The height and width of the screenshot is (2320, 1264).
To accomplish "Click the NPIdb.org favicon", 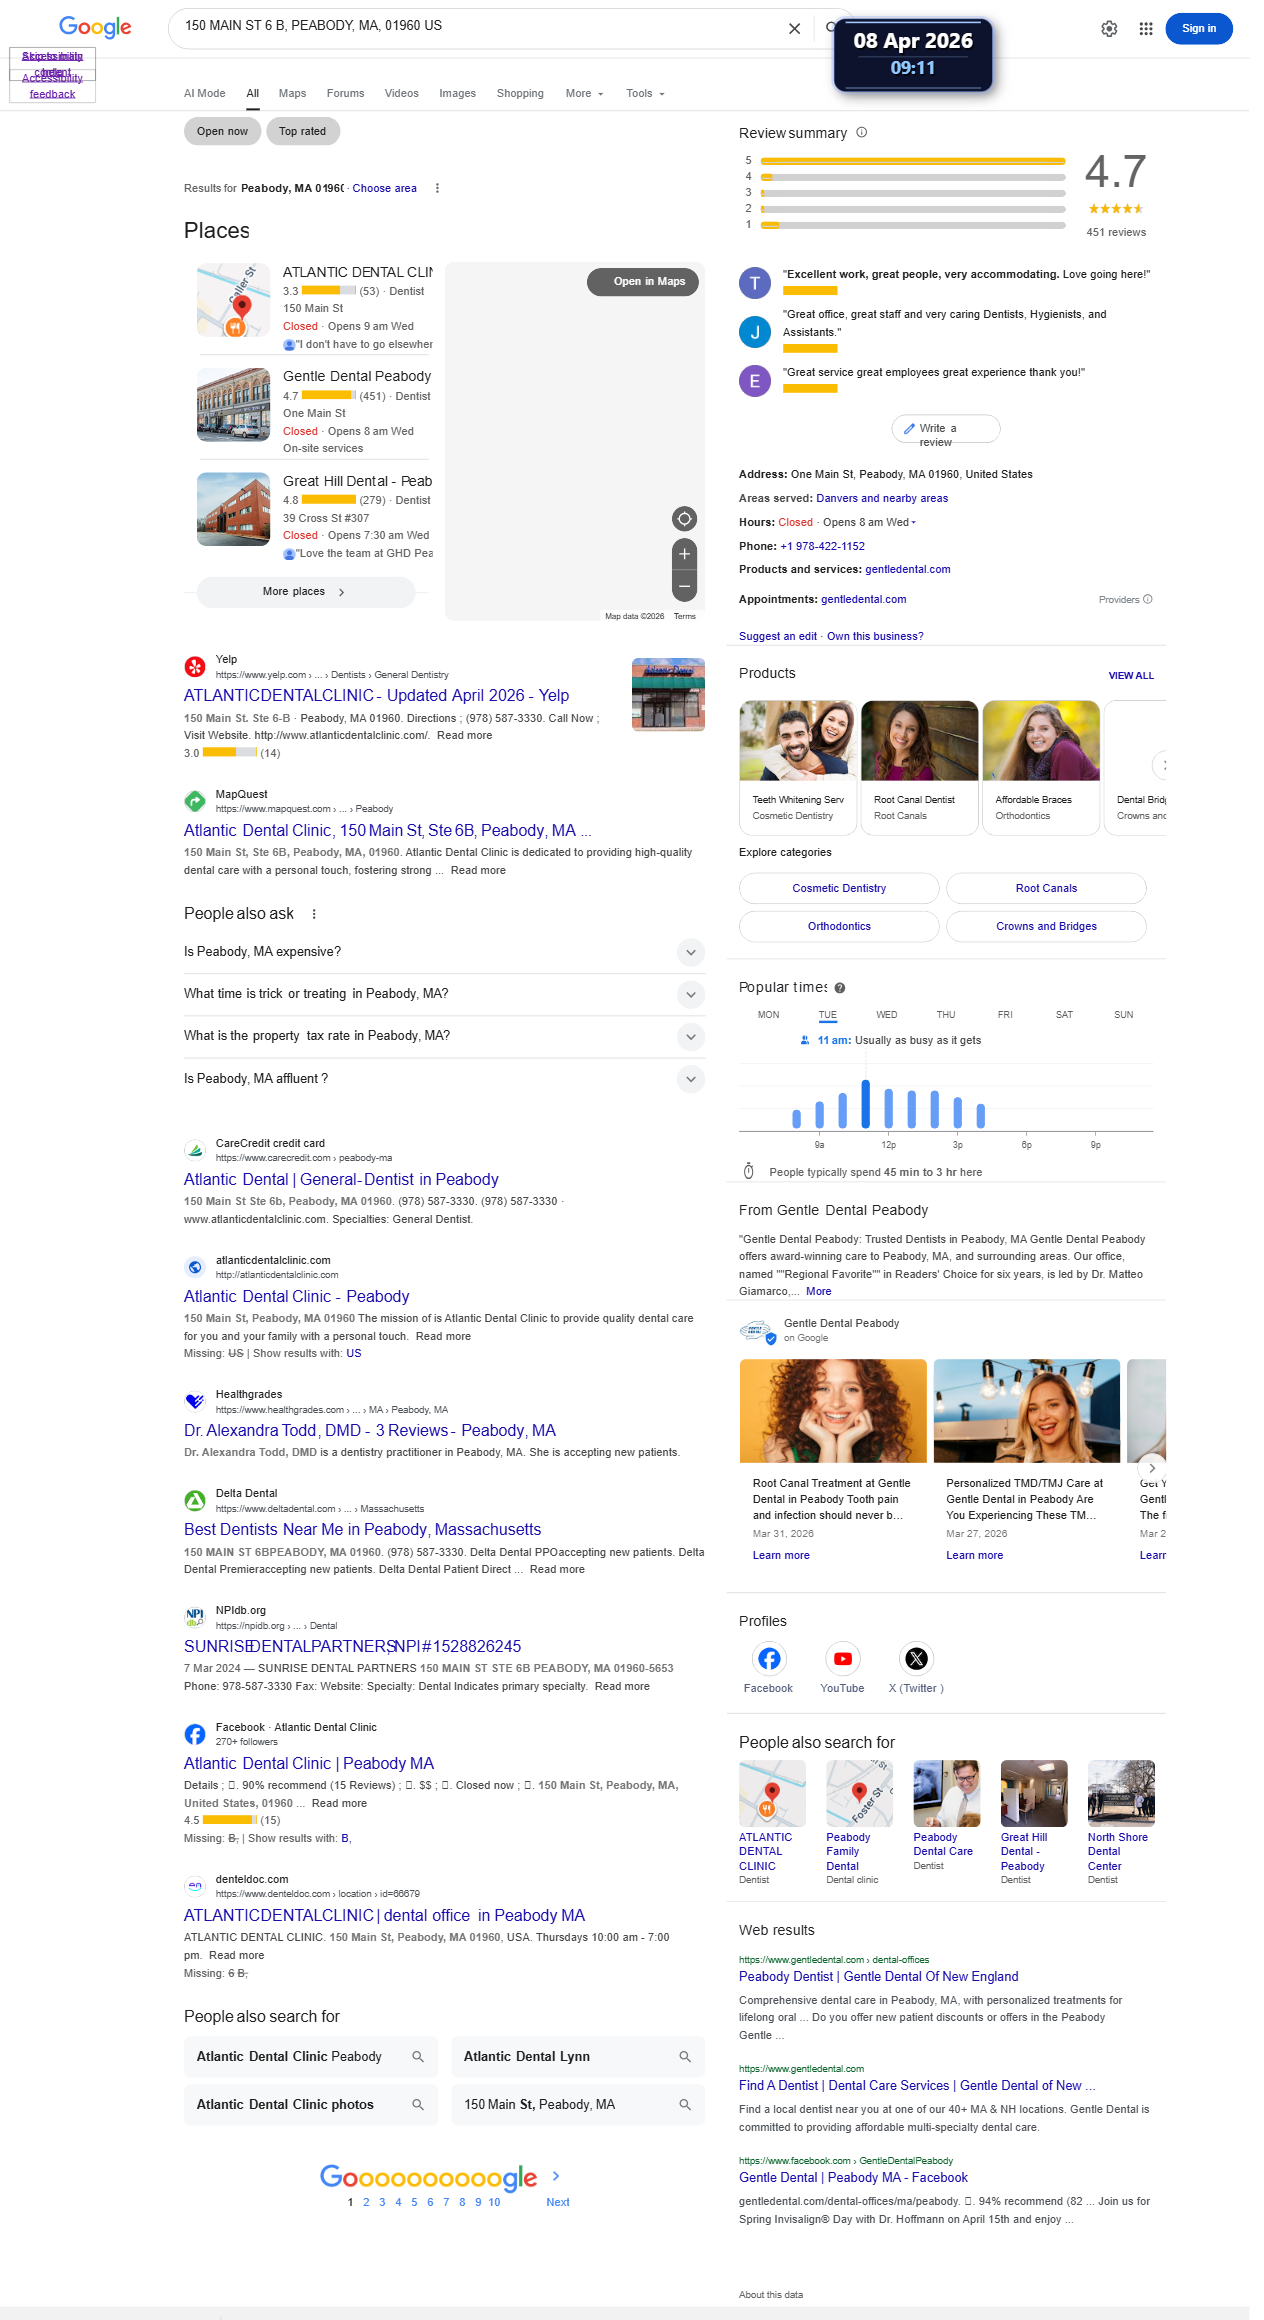I will (x=195, y=1617).
